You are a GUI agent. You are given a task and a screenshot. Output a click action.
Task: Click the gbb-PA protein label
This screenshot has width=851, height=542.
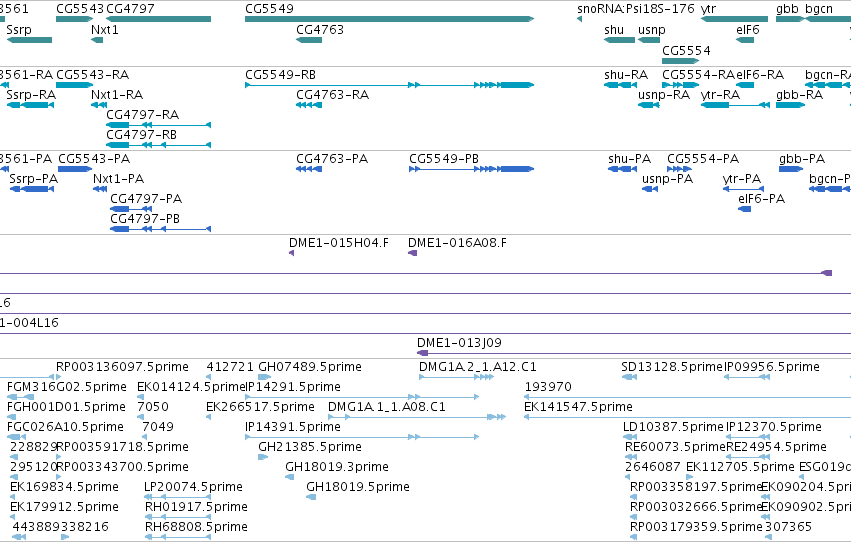(x=802, y=158)
